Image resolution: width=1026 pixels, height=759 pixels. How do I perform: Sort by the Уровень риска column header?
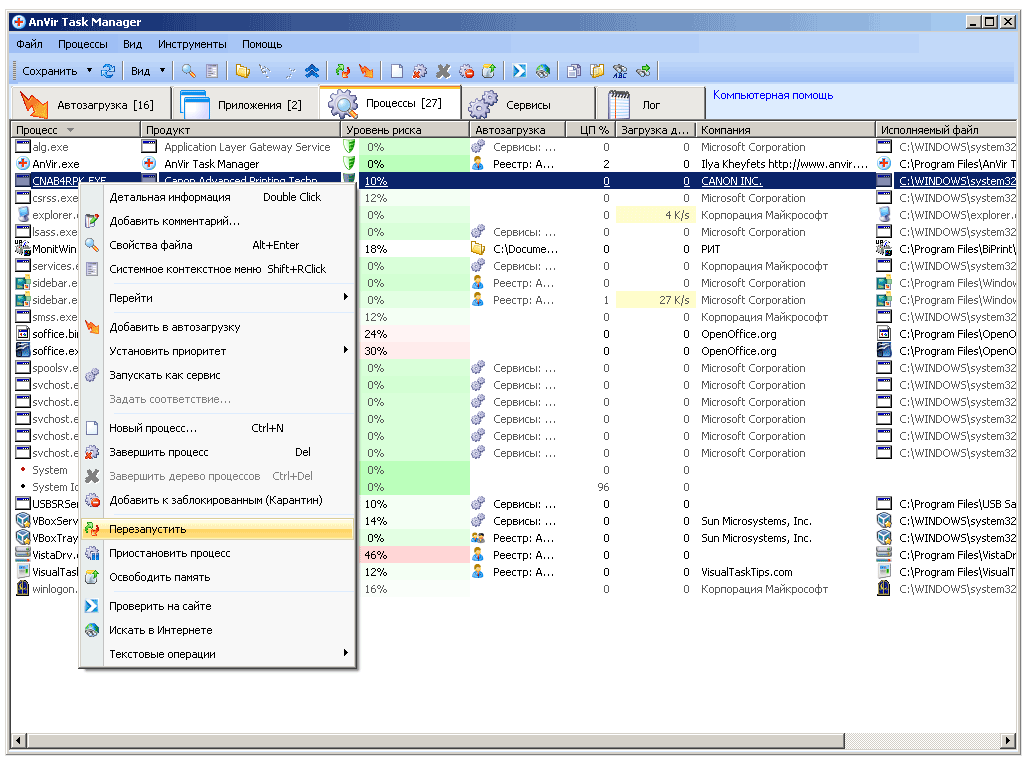(x=383, y=130)
